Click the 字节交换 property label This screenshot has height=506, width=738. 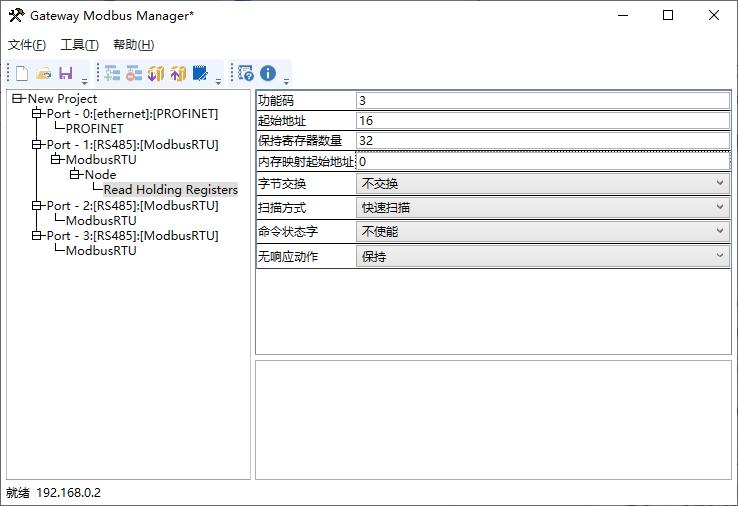(282, 184)
